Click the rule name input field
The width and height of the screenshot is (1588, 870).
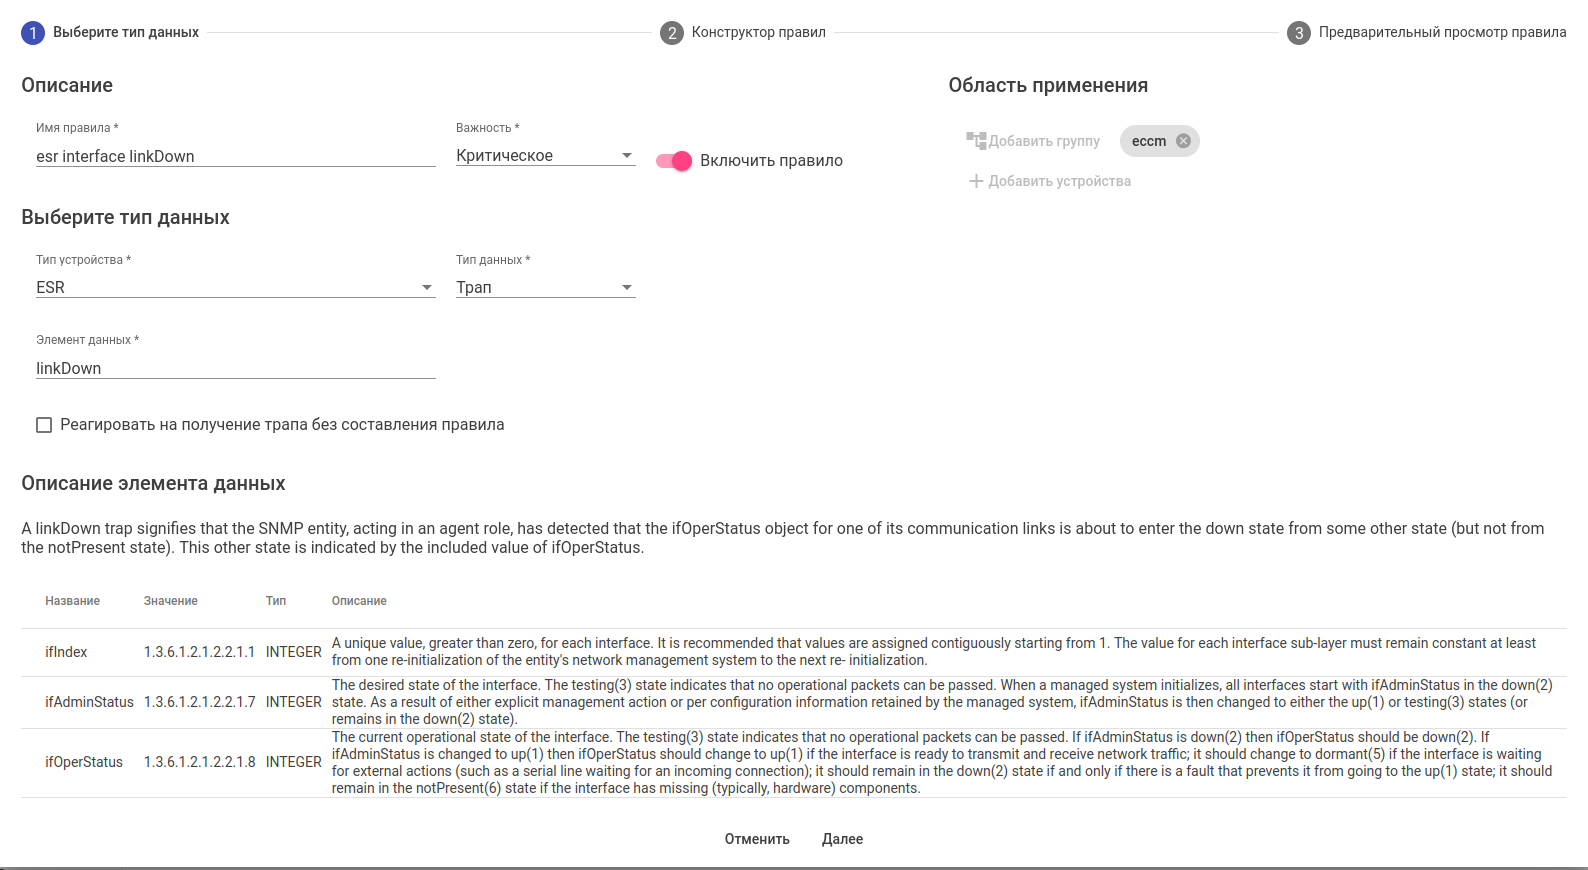(235, 157)
